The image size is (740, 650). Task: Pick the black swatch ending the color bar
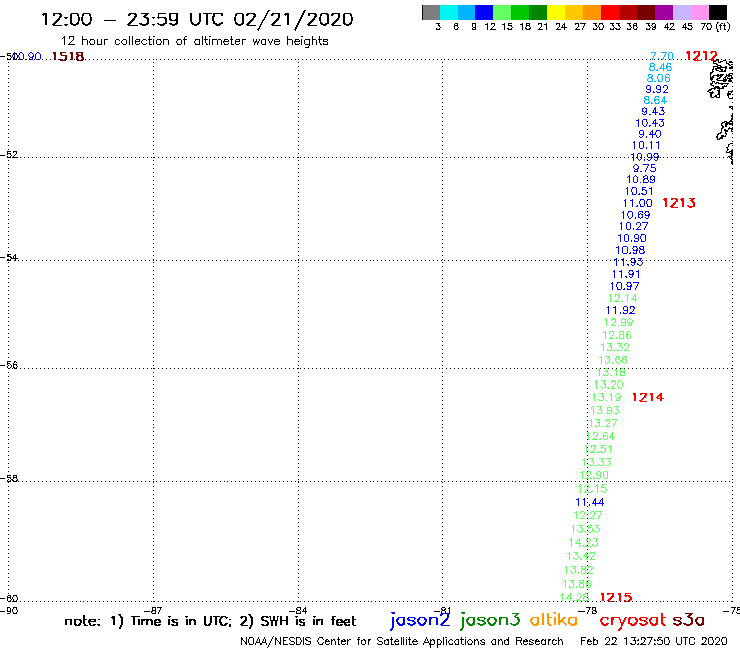717,12
